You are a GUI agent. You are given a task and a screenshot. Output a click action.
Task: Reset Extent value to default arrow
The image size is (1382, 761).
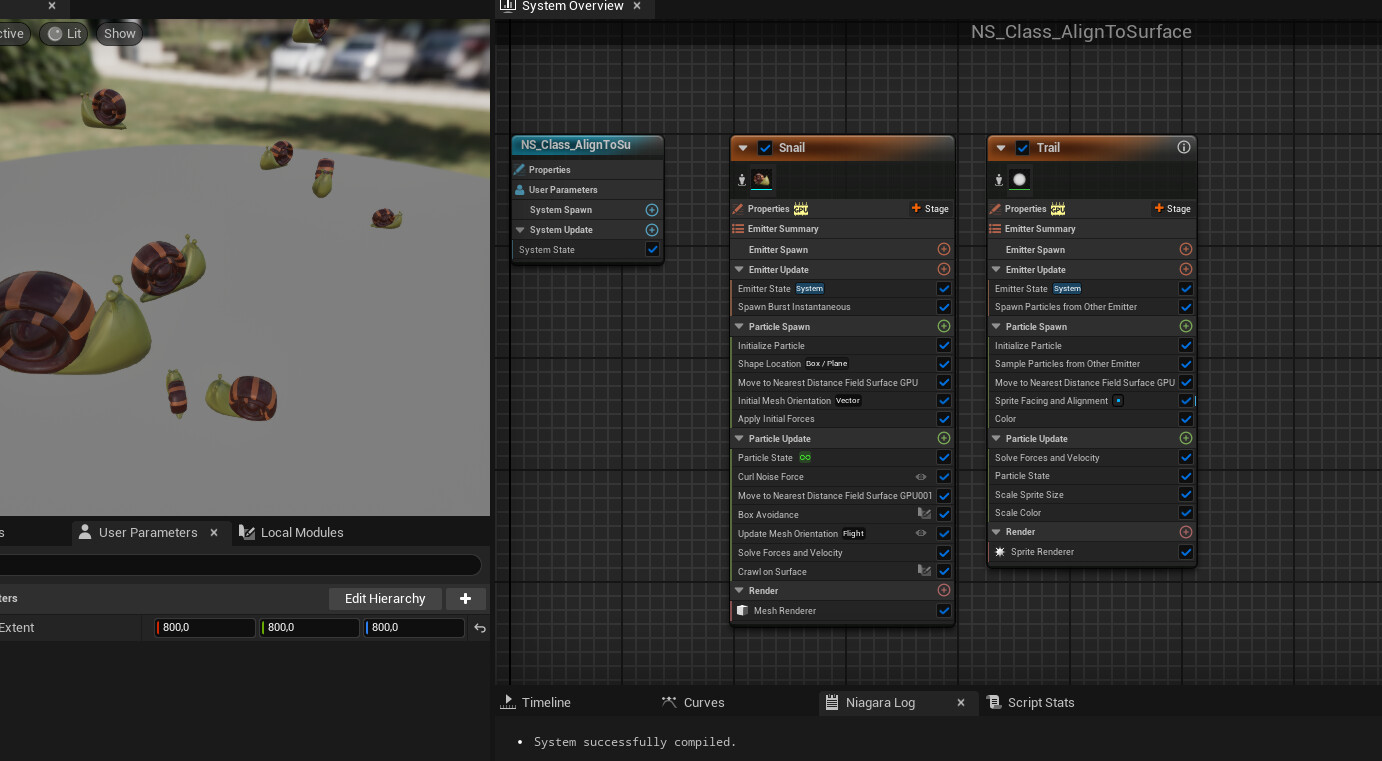pyautogui.click(x=480, y=628)
